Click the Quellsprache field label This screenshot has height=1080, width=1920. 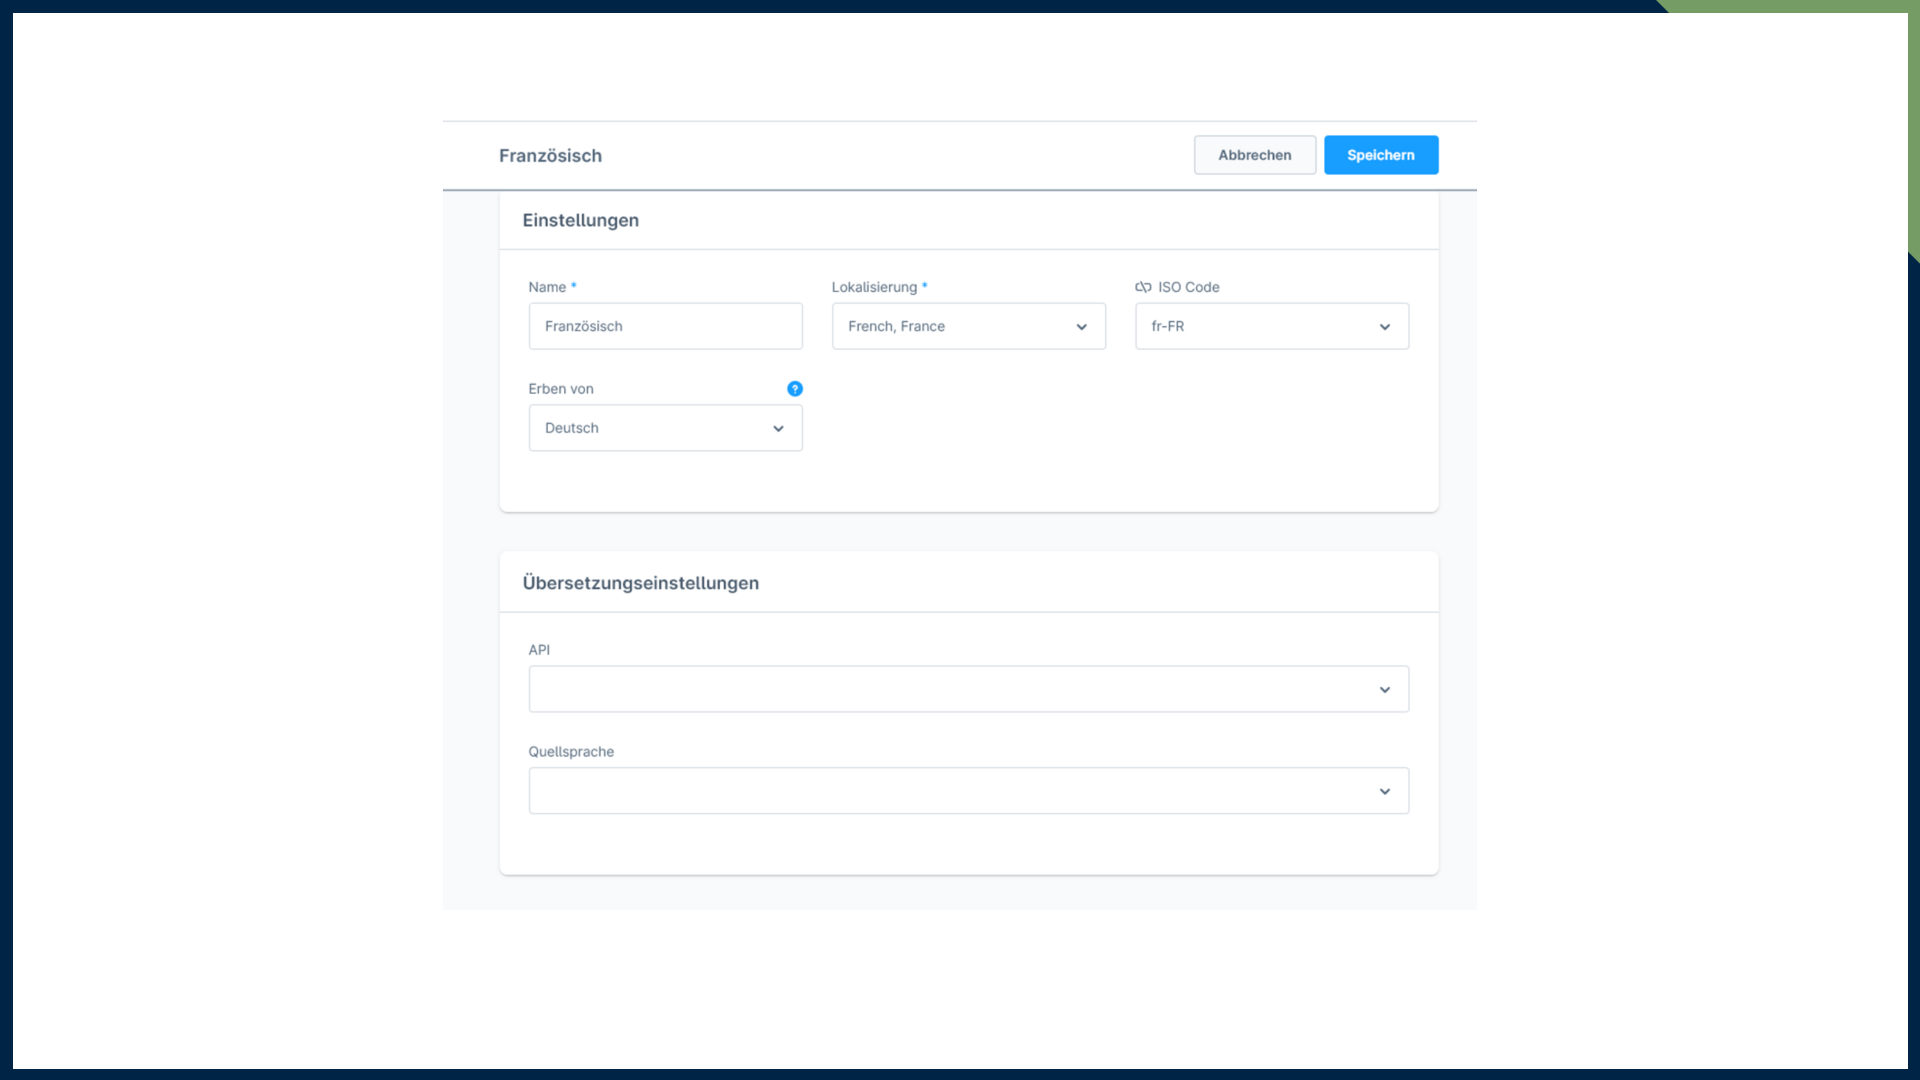571,752
